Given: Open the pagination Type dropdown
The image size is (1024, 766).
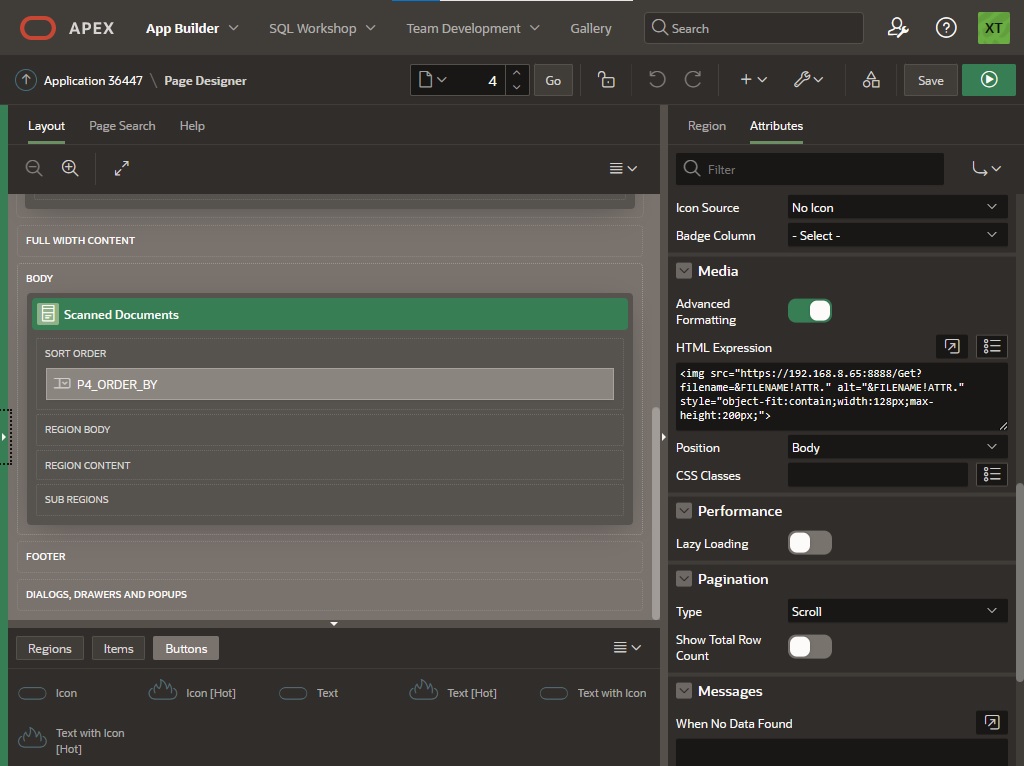Looking at the screenshot, I should click(x=896, y=611).
